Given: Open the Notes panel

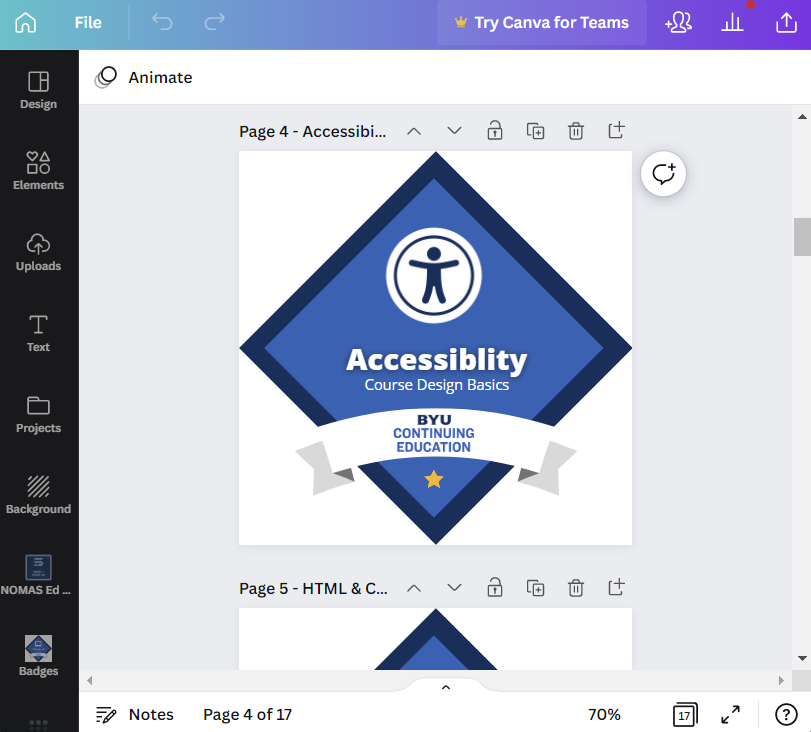Looking at the screenshot, I should tap(135, 714).
